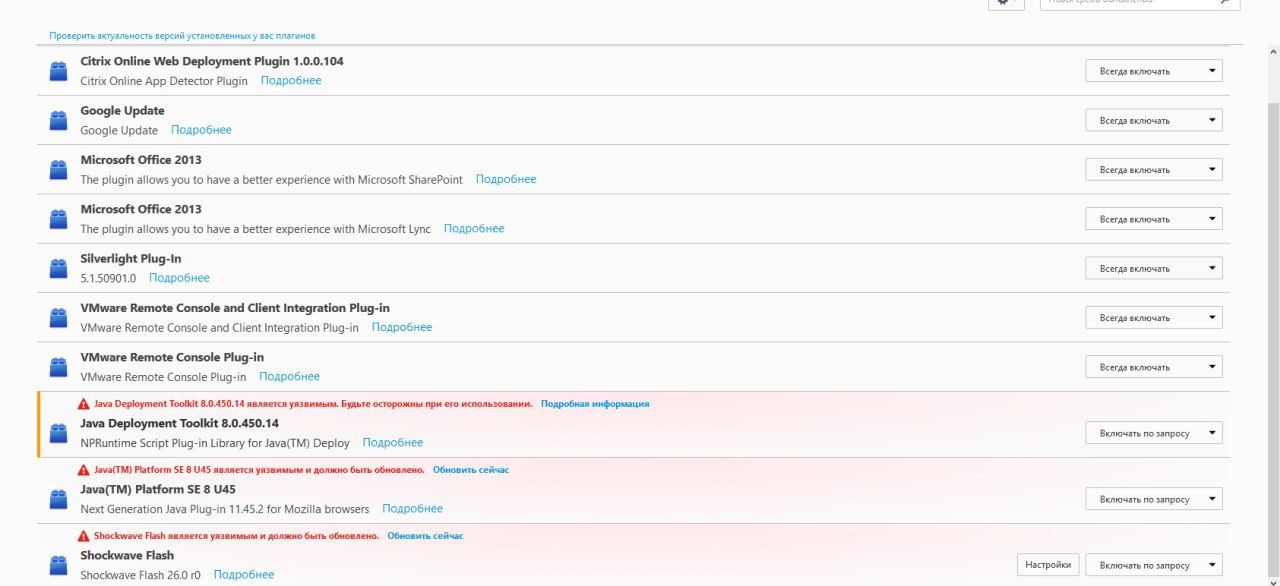Click the red 'Shockwave Flash является уязвимым' warning text
Viewport: 1280px width, 586px height.
(x=237, y=536)
